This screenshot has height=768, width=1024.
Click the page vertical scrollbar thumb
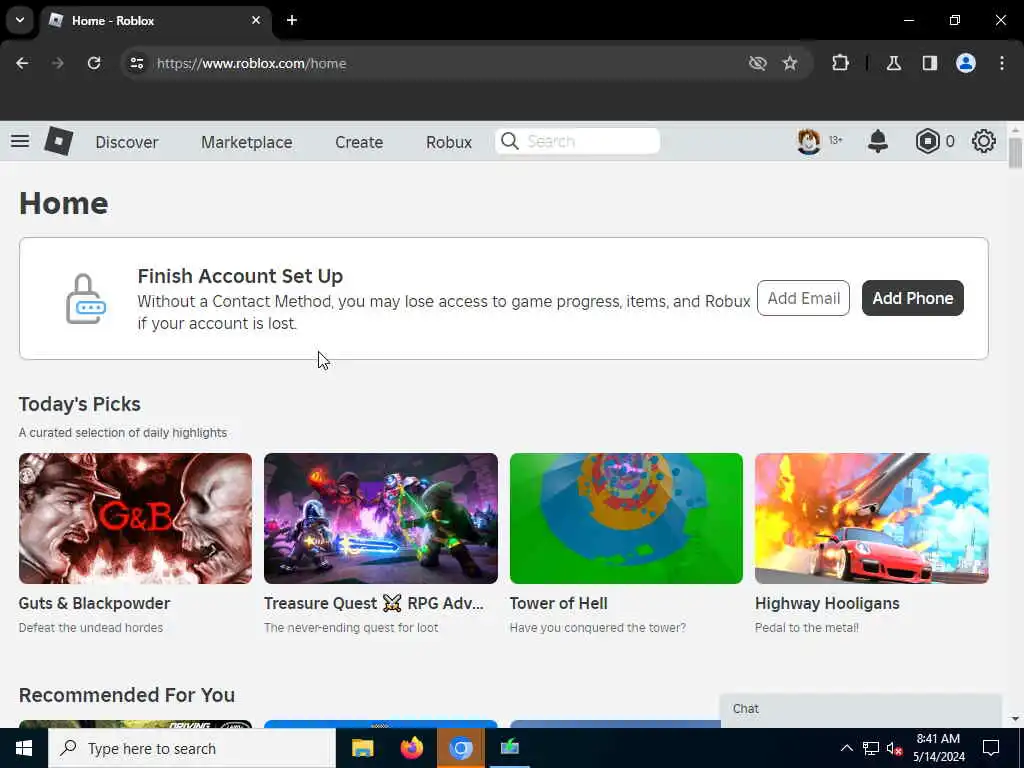pyautogui.click(x=1015, y=153)
